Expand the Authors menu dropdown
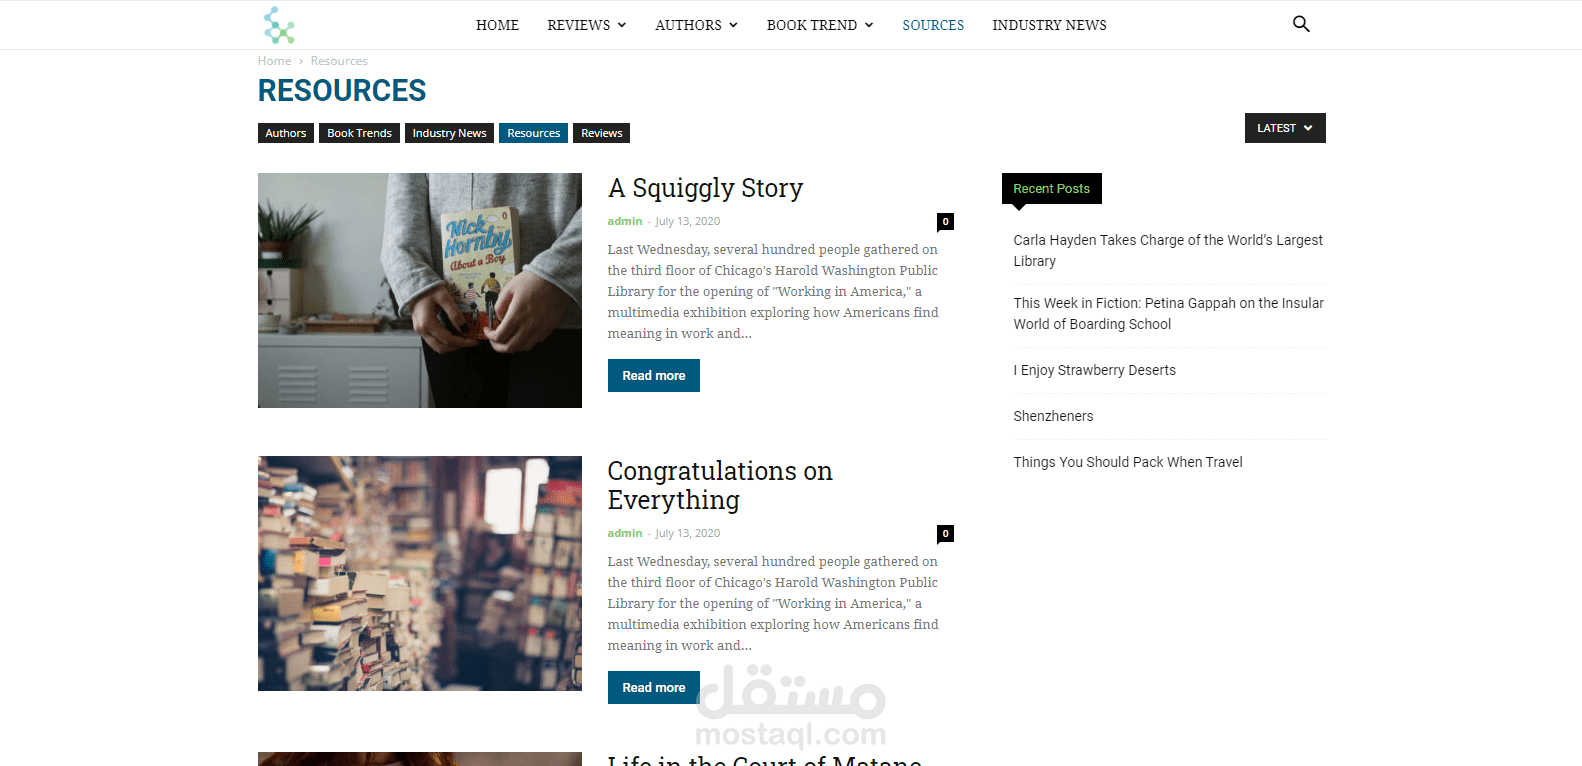 click(697, 25)
